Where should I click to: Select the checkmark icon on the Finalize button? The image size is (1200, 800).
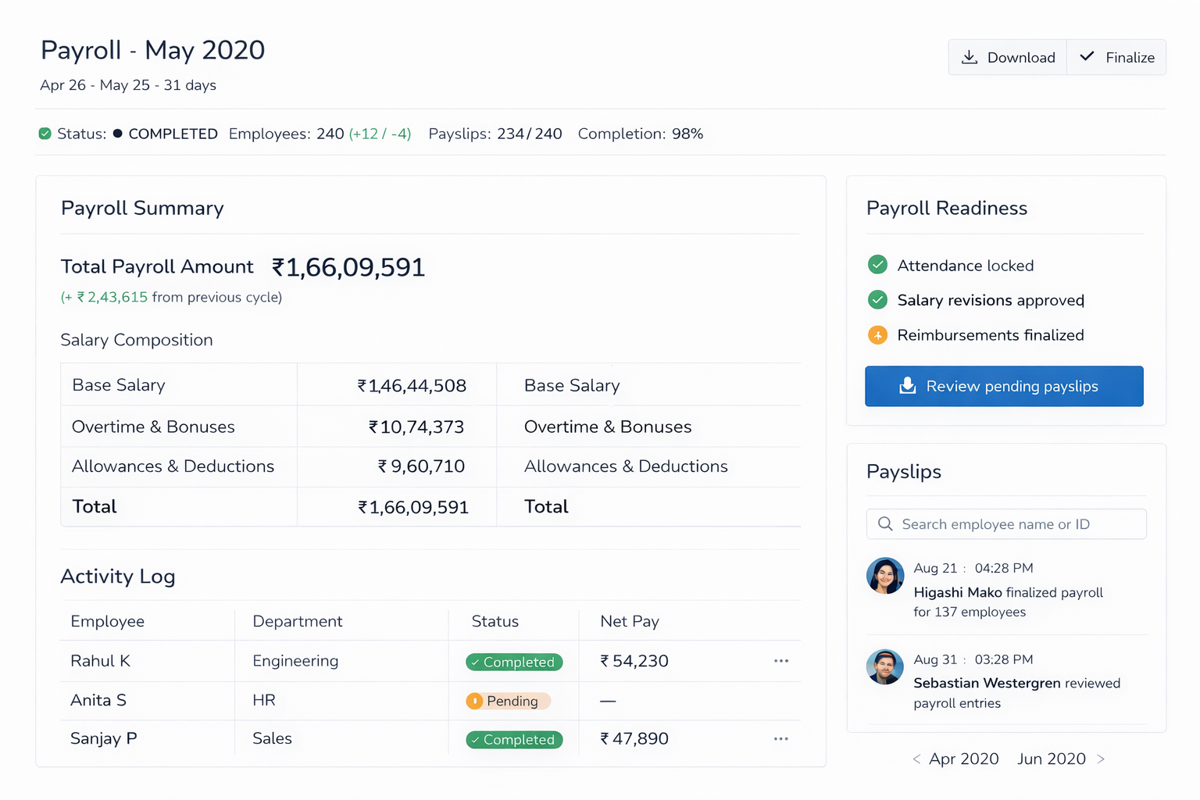tap(1089, 57)
